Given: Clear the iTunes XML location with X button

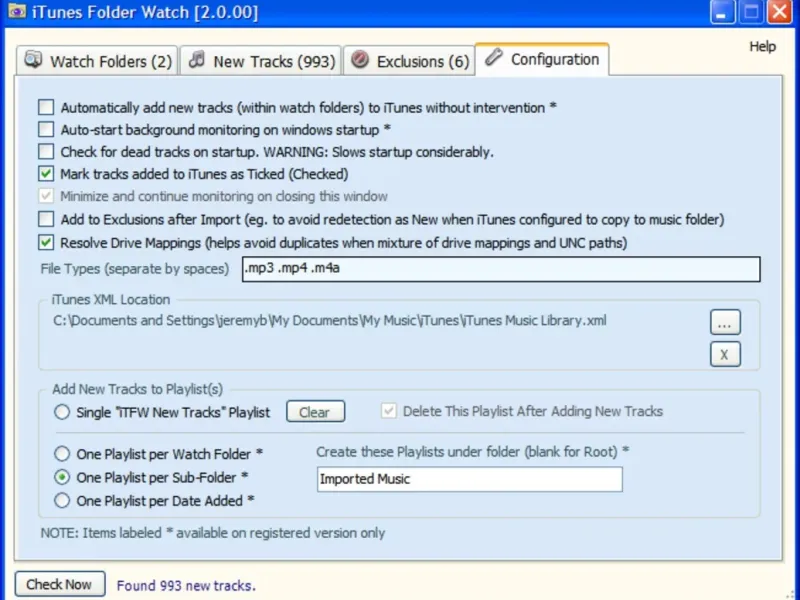Looking at the screenshot, I should point(725,354).
